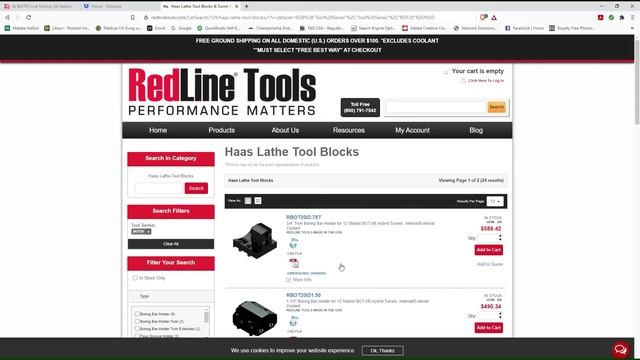
Task: Adjust quantity stepper for the $490.34 item
Action: pyautogui.click(x=500, y=316)
